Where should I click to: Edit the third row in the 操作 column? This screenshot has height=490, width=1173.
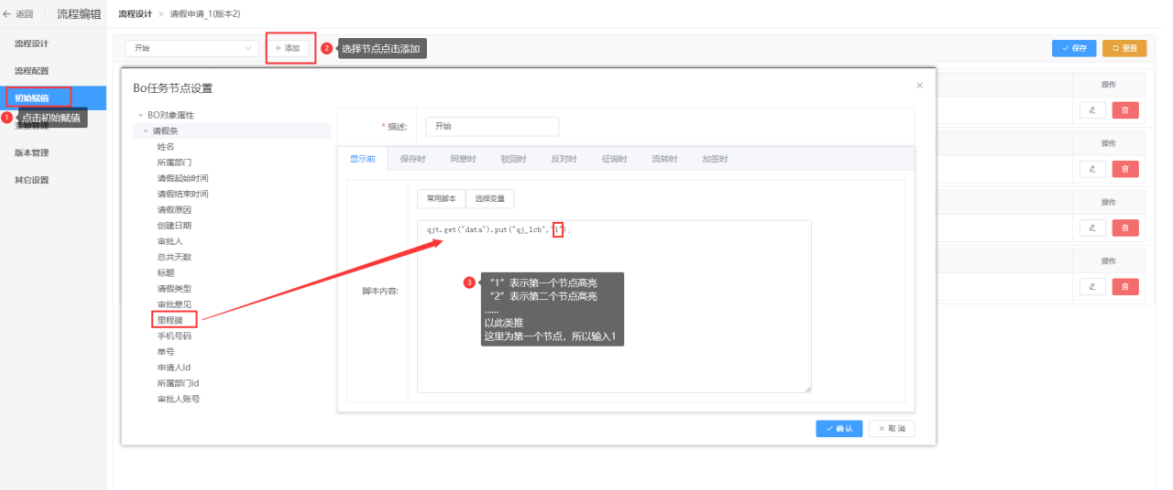(x=1092, y=227)
